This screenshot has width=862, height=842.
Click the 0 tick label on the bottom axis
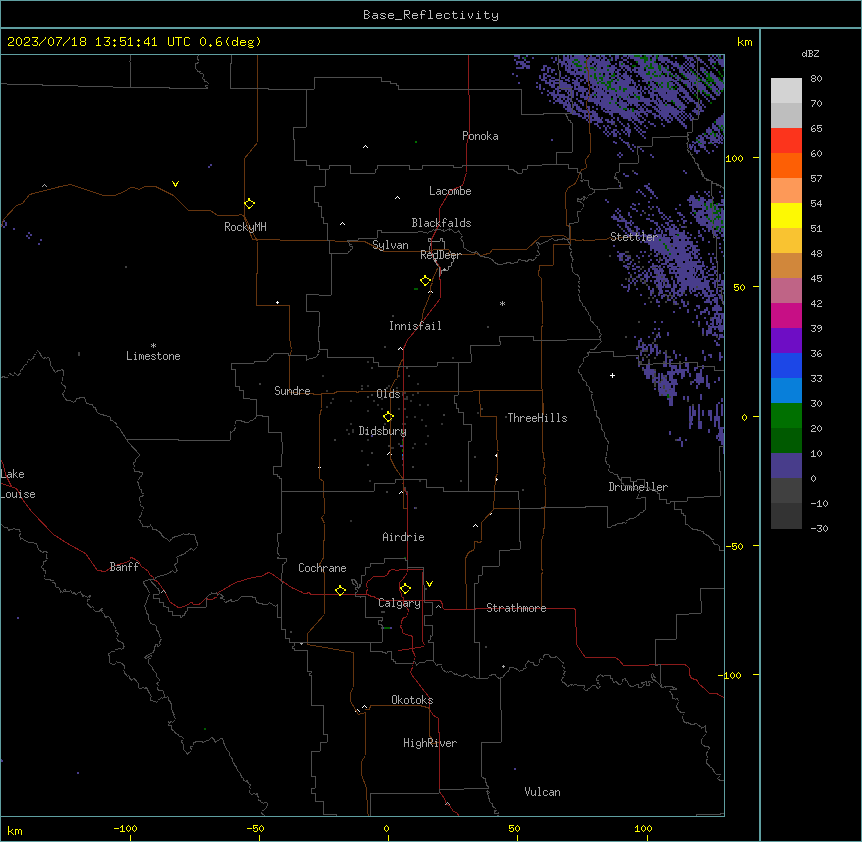tap(386, 829)
